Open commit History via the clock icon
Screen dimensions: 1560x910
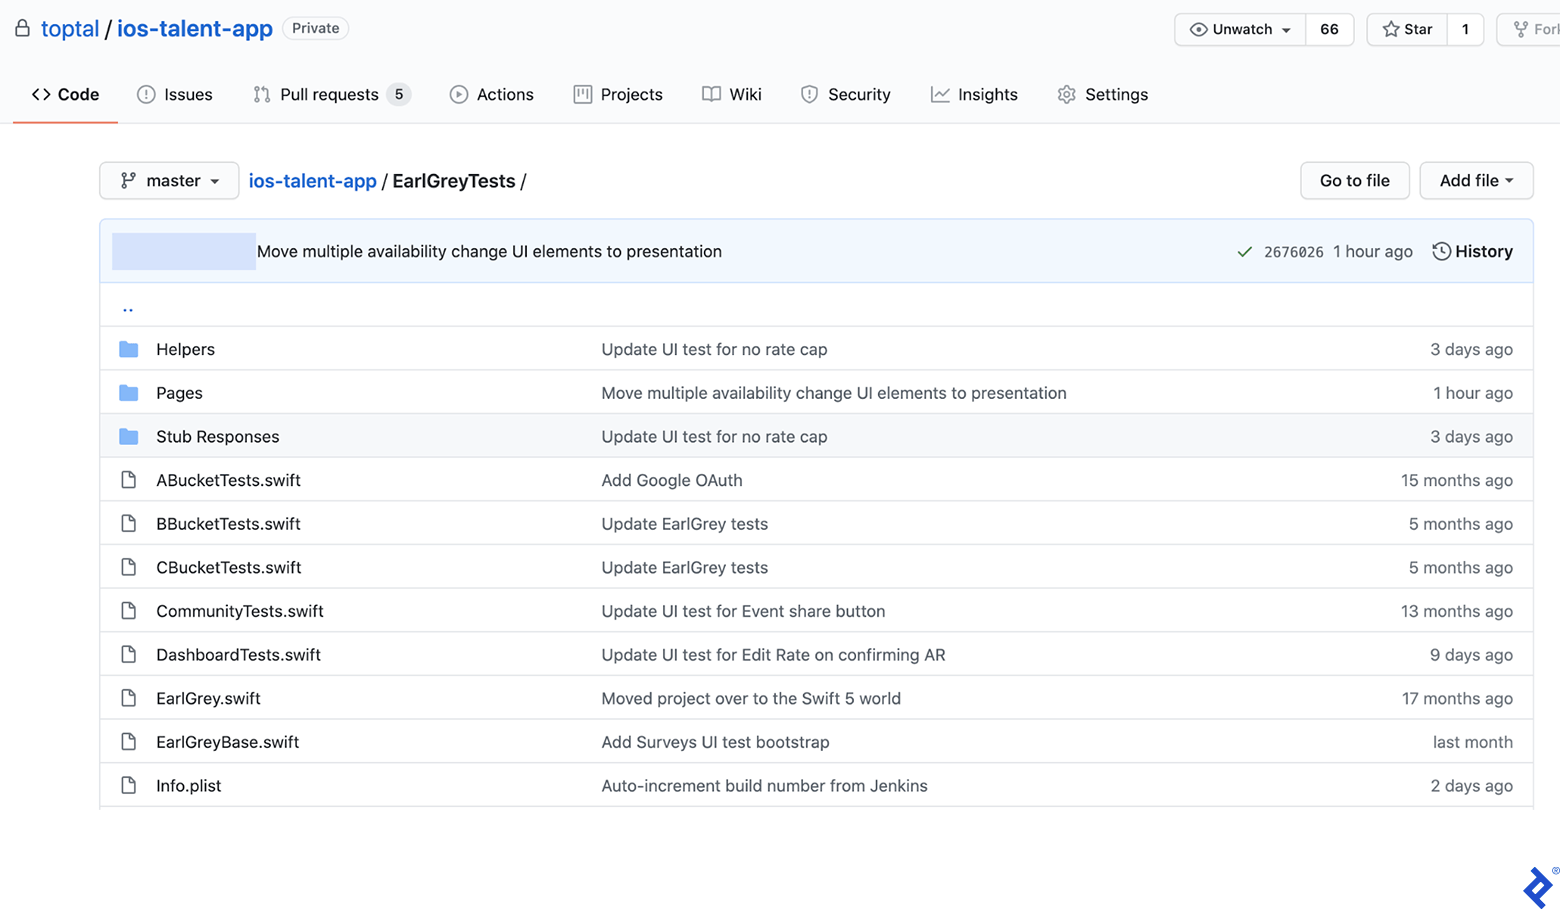[x=1440, y=251]
